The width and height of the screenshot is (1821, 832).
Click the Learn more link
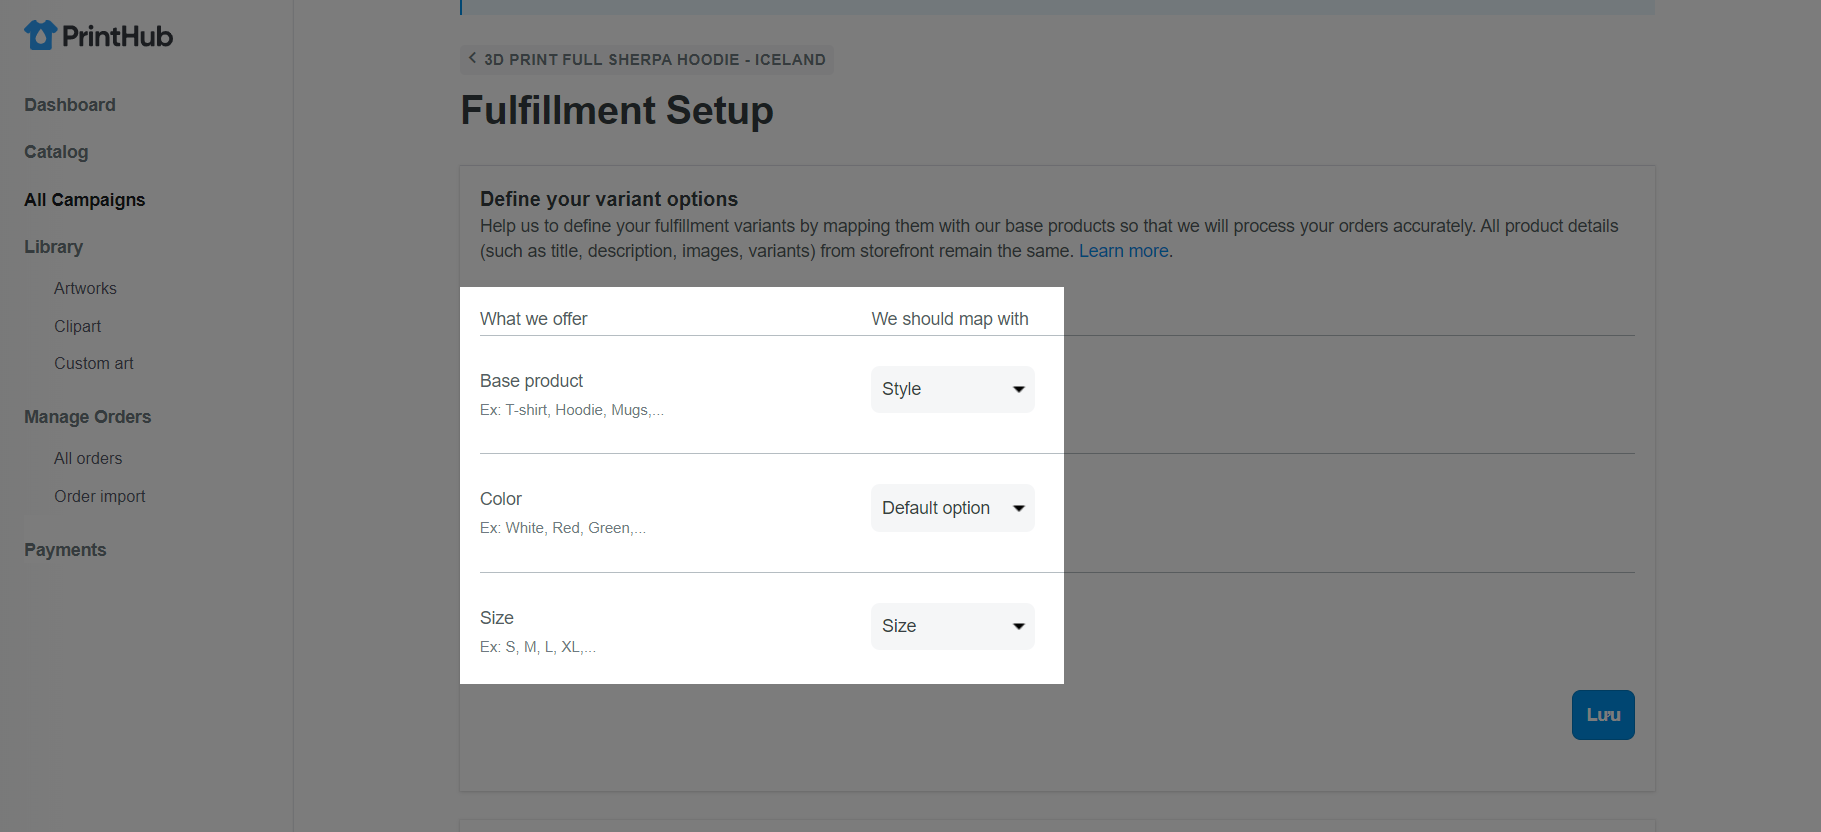[1124, 251]
